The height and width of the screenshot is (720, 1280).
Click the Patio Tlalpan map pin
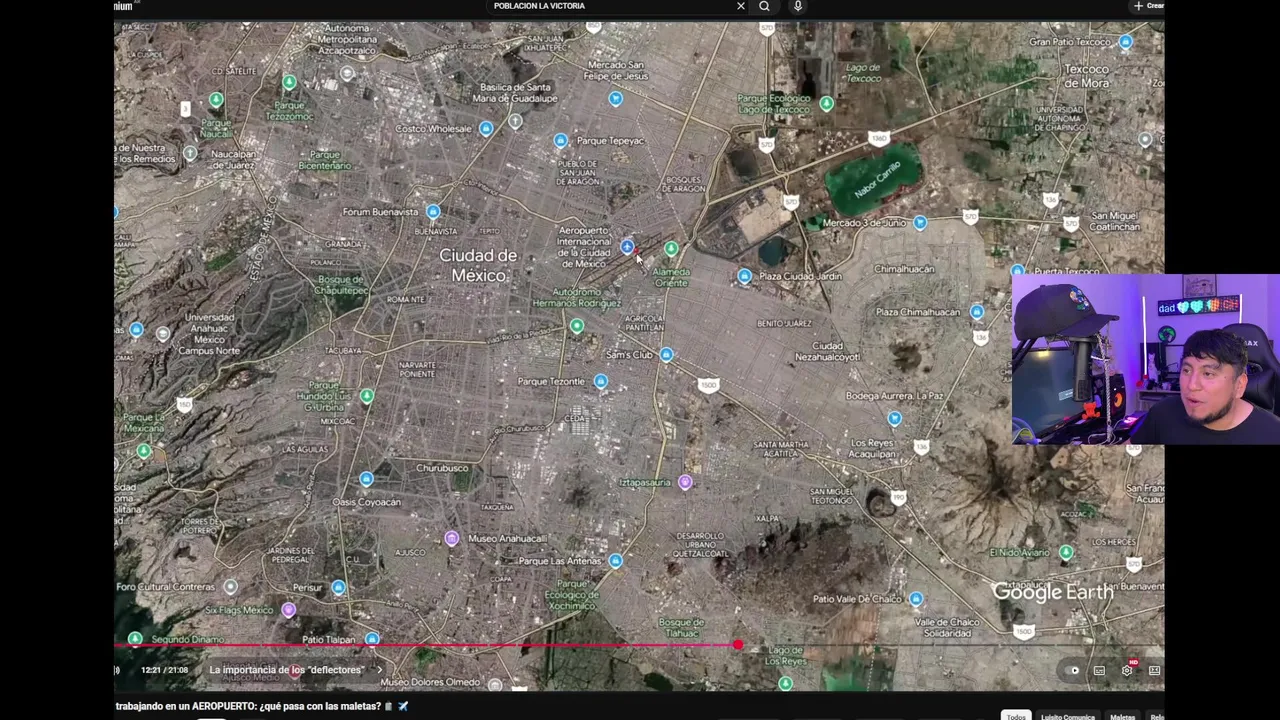click(x=372, y=639)
